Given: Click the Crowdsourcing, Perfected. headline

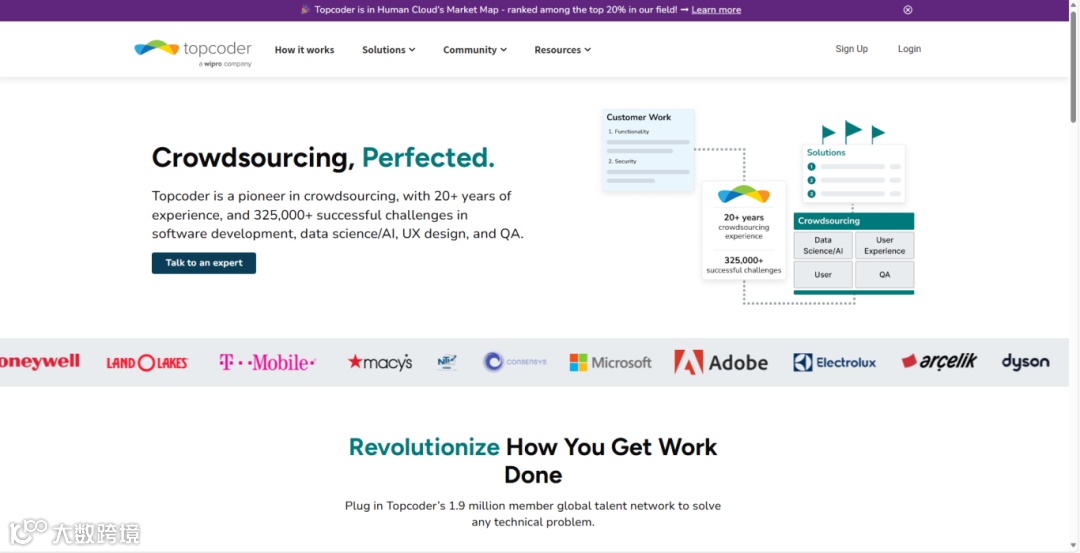Looking at the screenshot, I should [323, 158].
